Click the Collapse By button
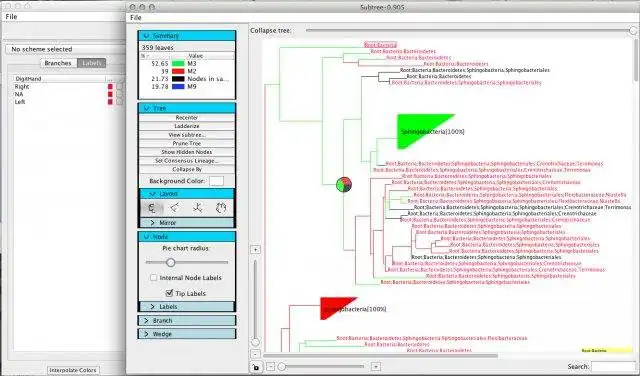The height and width of the screenshot is (376, 640). click(x=187, y=169)
